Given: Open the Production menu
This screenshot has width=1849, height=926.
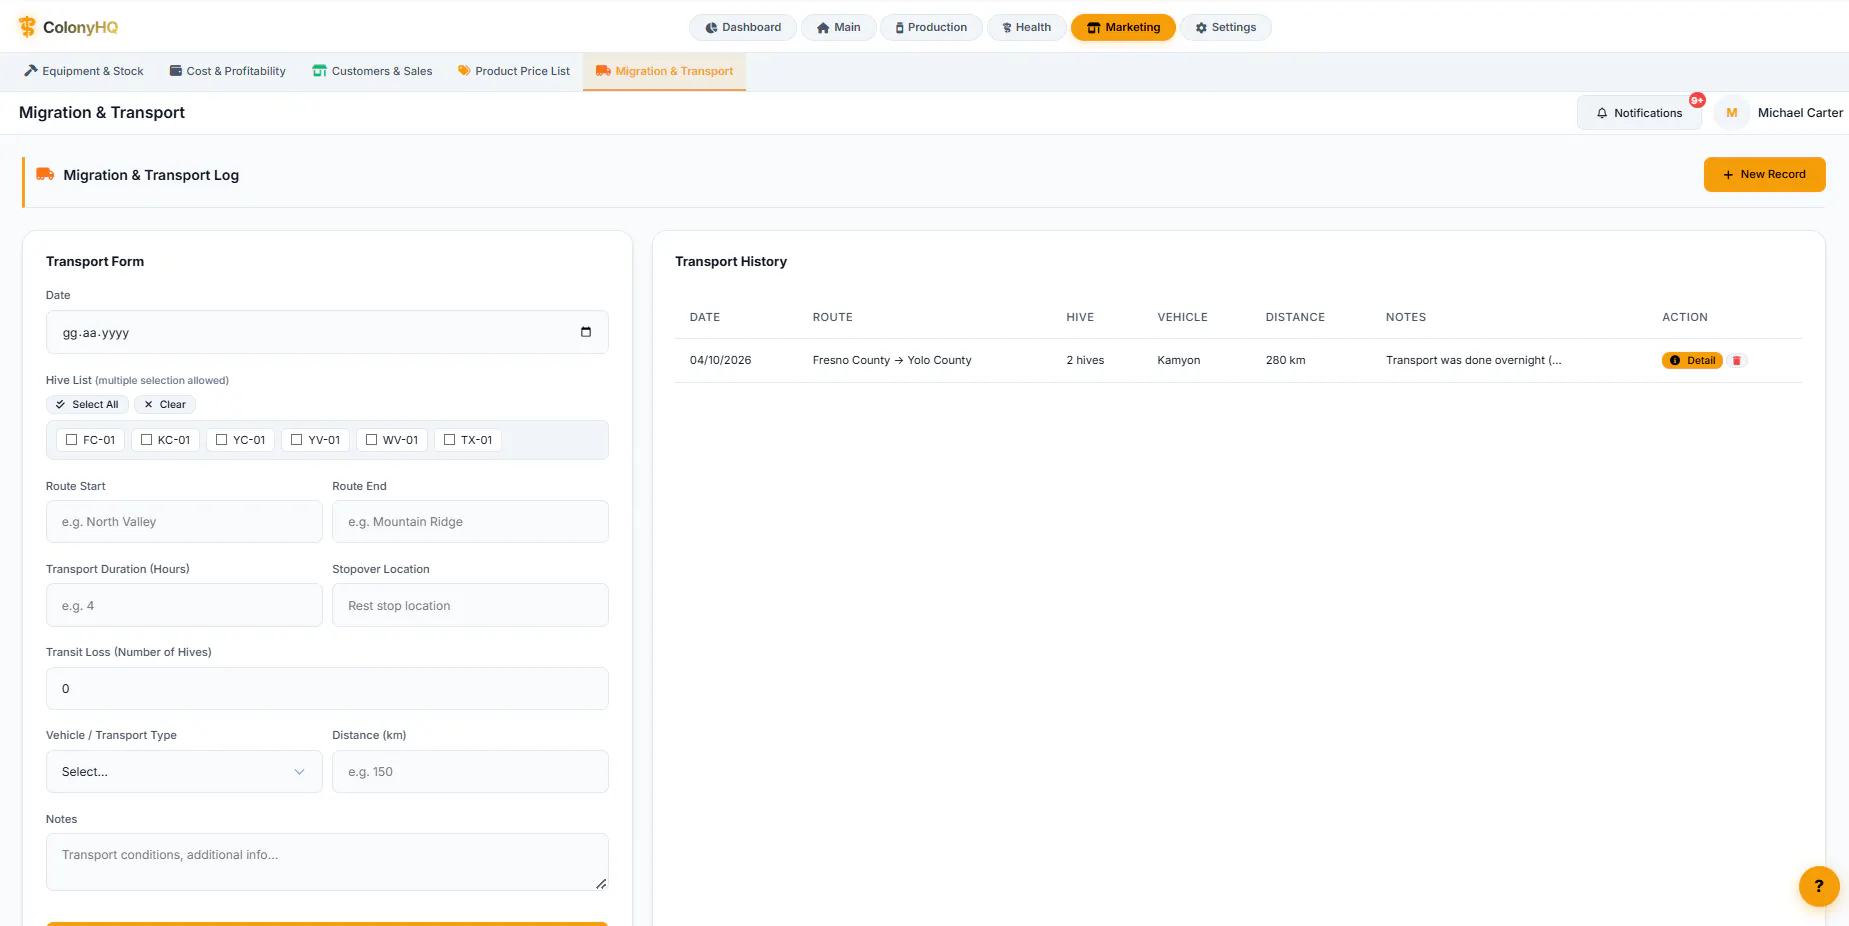Looking at the screenshot, I should 931,27.
